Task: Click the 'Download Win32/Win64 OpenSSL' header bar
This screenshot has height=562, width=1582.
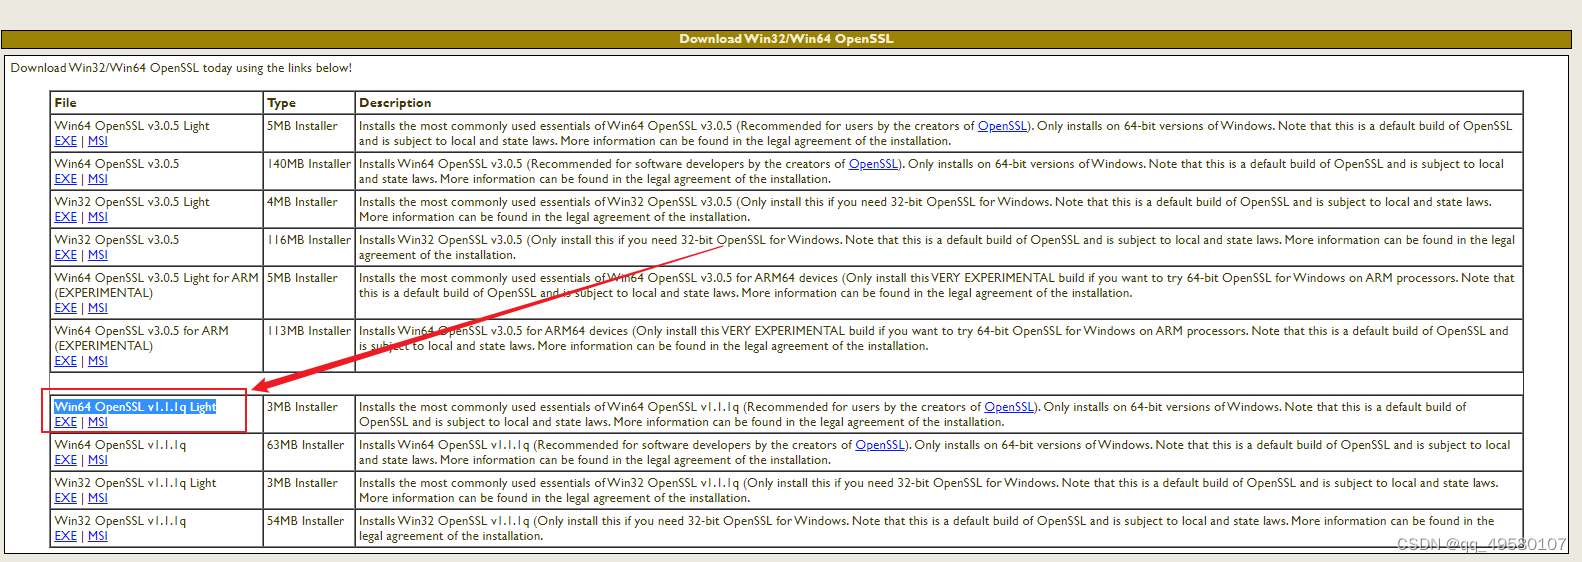Action: [x=786, y=39]
